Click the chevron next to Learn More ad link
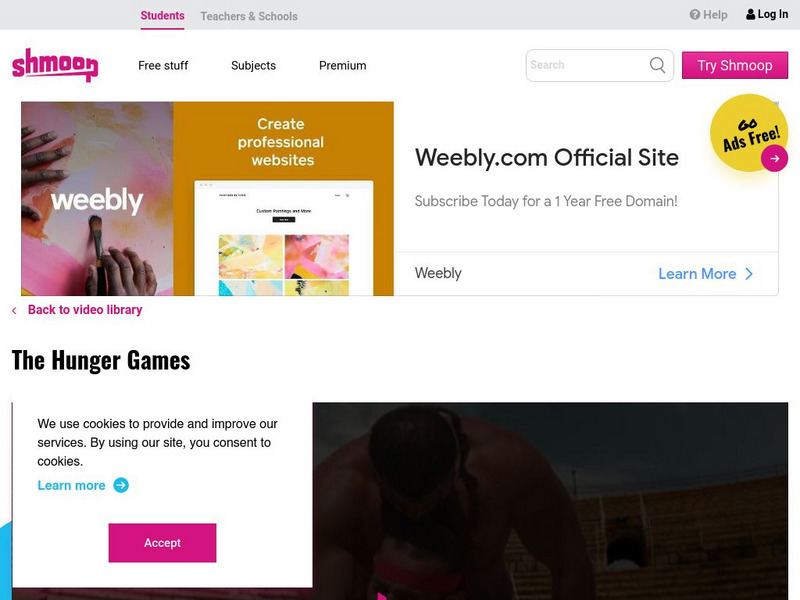This screenshot has width=800, height=600. coord(749,274)
